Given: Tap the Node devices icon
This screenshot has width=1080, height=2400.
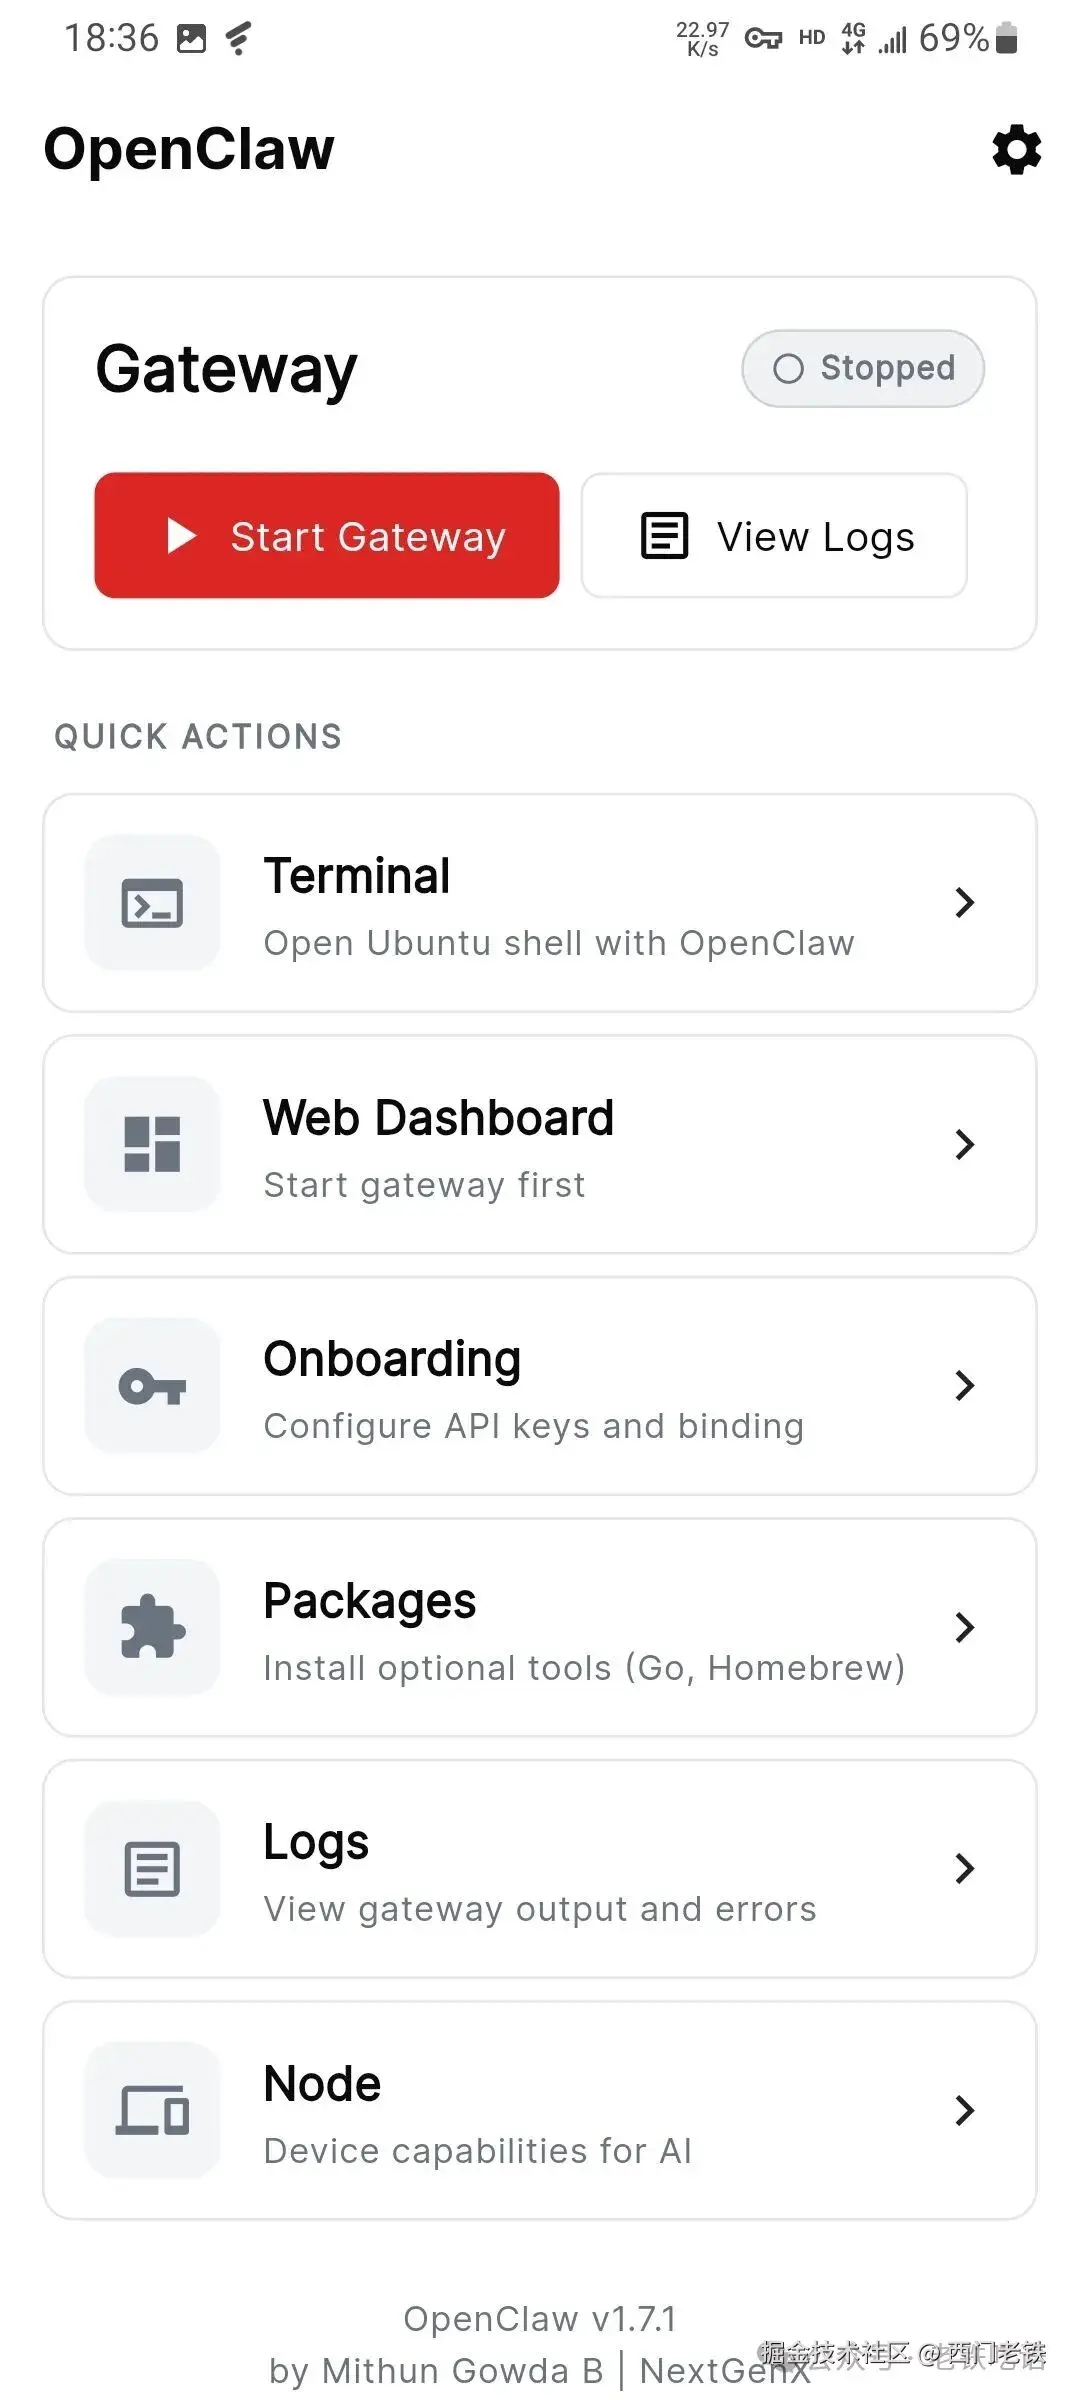Looking at the screenshot, I should (x=152, y=2110).
